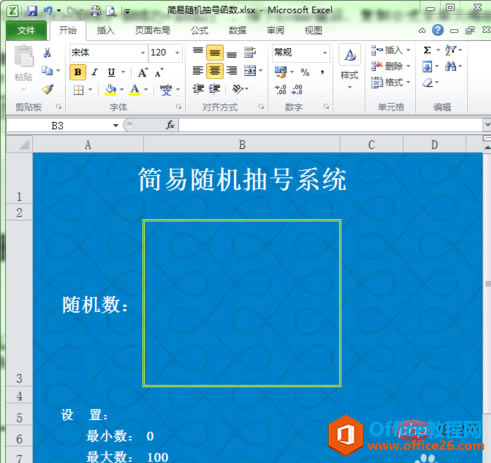Click the Copy icon in clipboard group

[x=47, y=70]
